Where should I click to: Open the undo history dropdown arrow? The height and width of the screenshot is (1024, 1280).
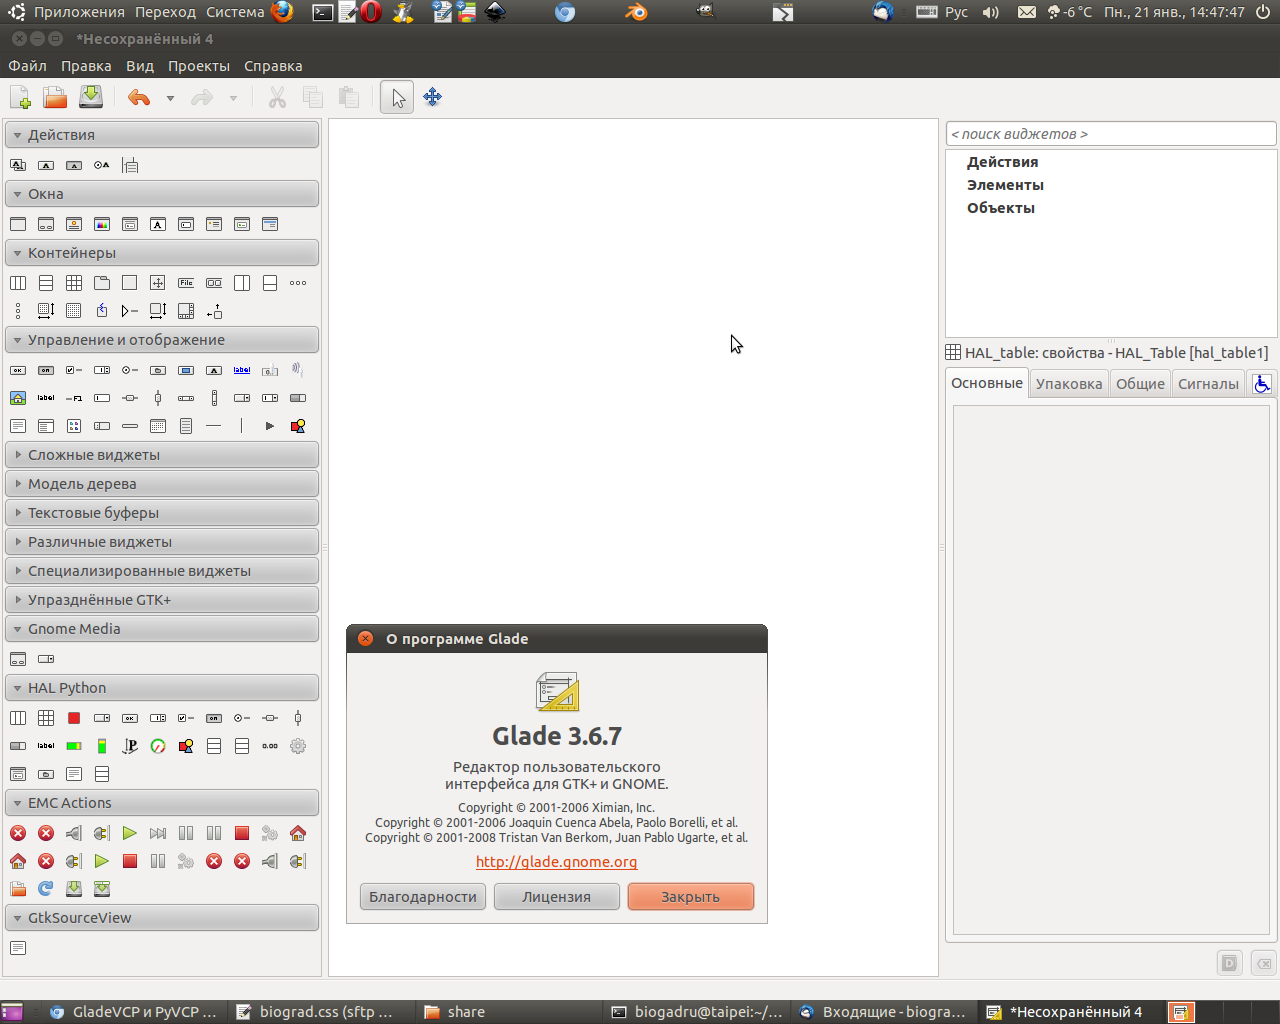tap(170, 98)
